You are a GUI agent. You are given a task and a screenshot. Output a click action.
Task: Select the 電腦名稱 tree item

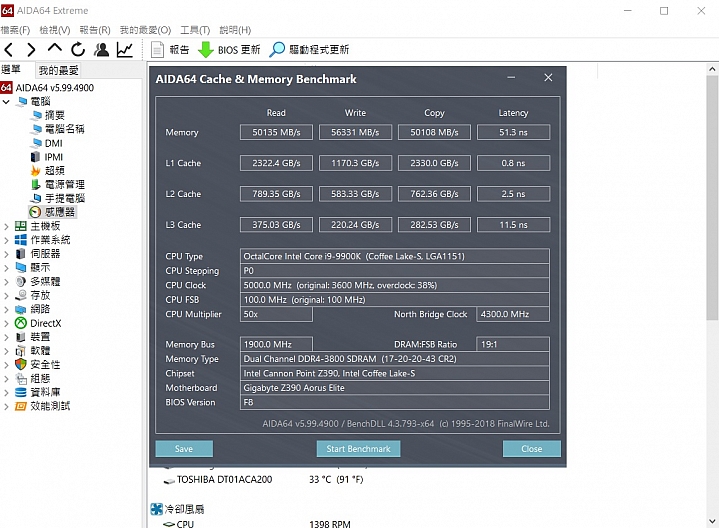pos(65,129)
